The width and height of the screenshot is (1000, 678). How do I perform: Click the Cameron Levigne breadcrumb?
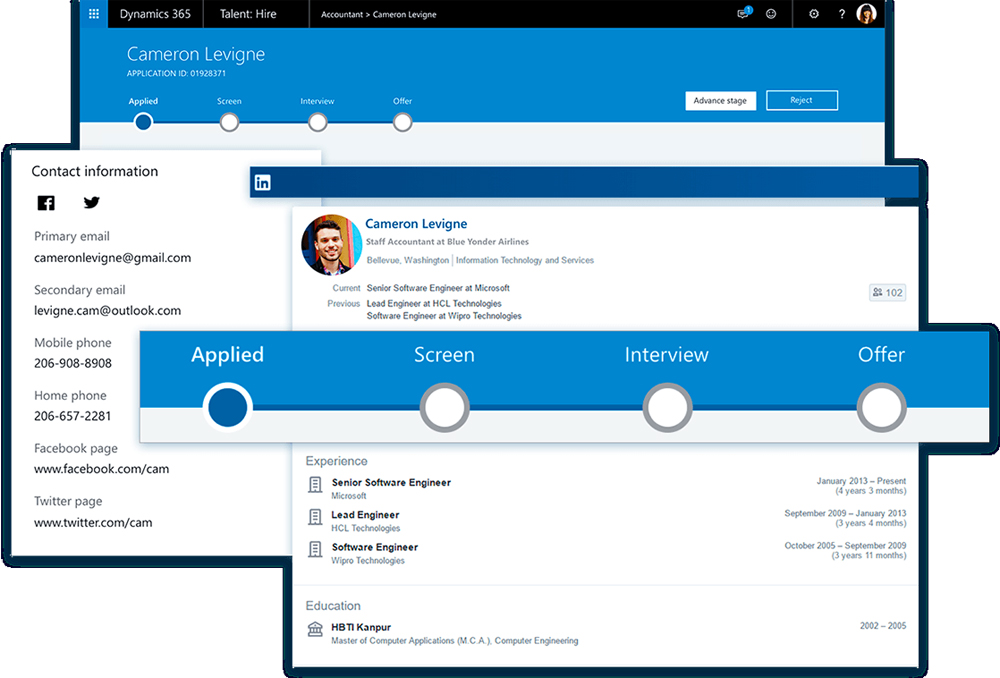point(404,15)
